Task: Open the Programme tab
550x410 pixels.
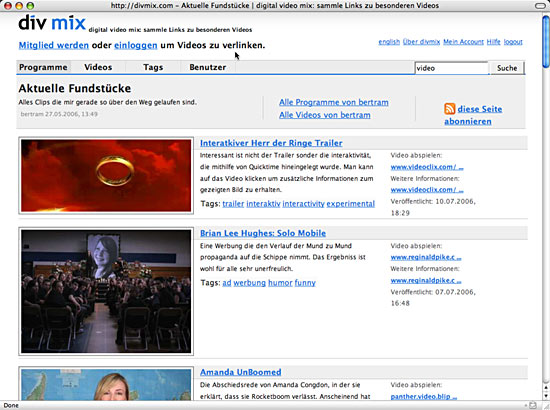Action: point(43,67)
